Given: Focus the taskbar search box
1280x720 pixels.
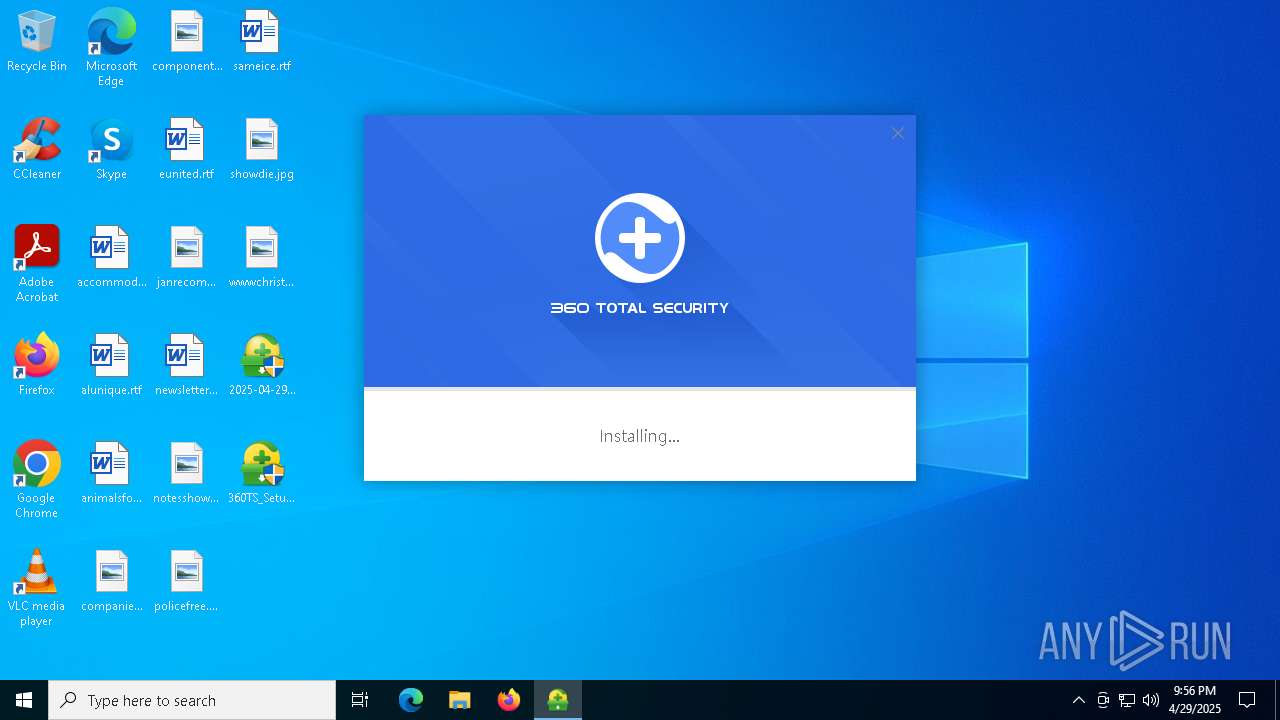Looking at the screenshot, I should (x=192, y=700).
